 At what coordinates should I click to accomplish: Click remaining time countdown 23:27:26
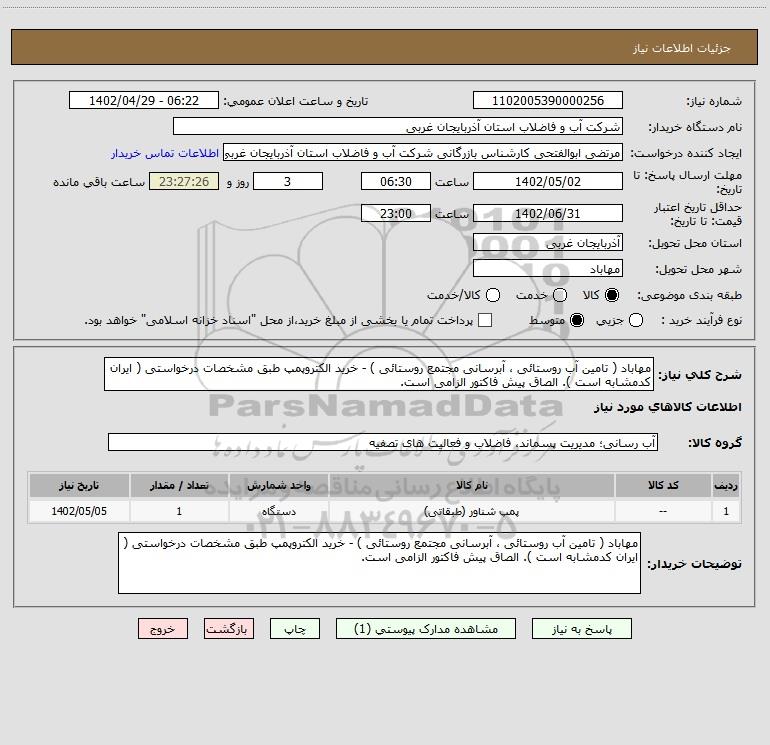coord(184,181)
